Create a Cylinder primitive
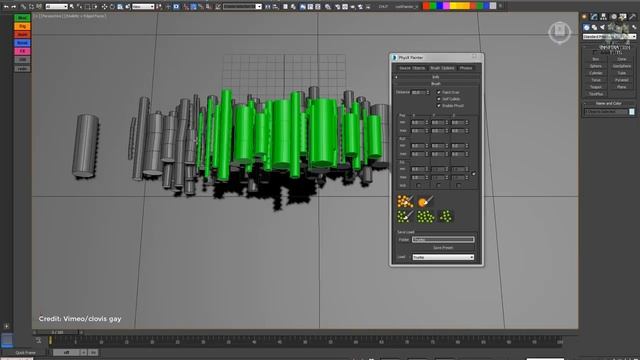This screenshot has height=360, width=640. [x=596, y=73]
